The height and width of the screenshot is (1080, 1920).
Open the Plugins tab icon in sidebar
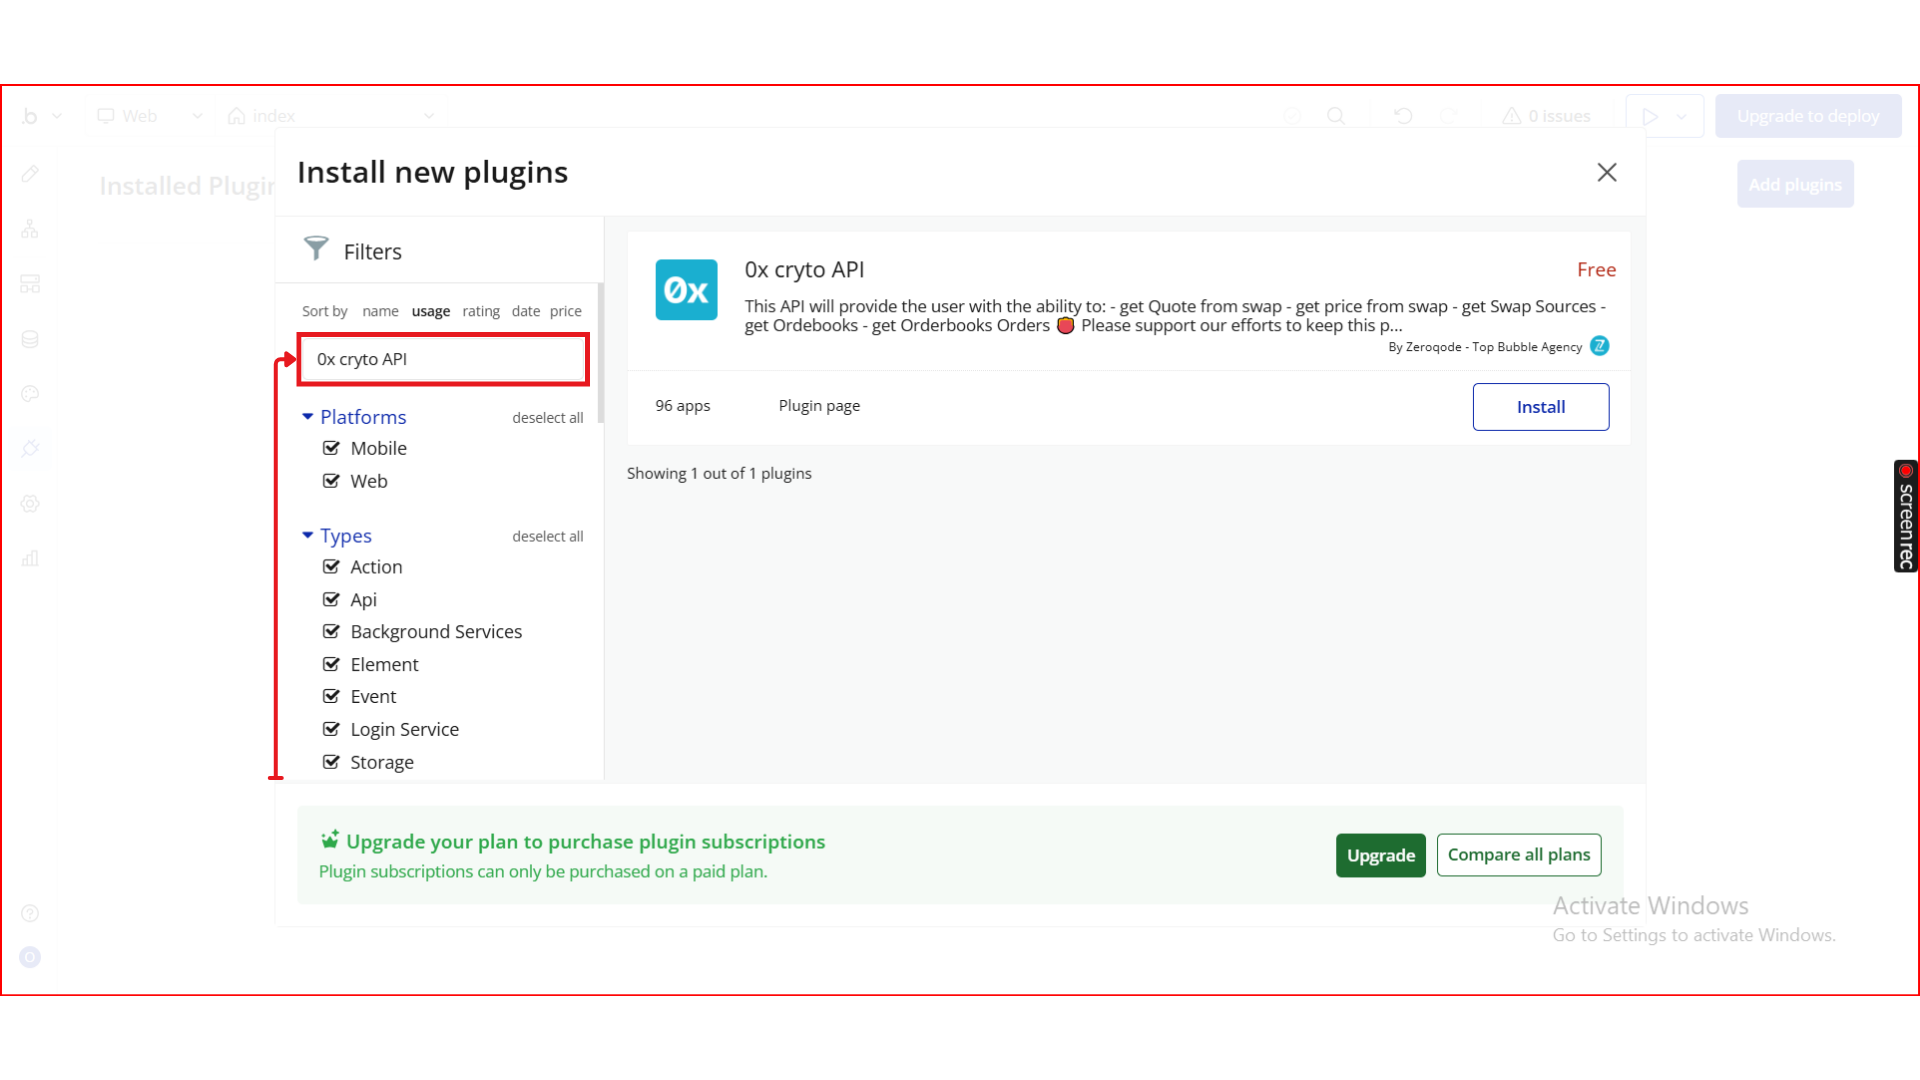pos(30,448)
